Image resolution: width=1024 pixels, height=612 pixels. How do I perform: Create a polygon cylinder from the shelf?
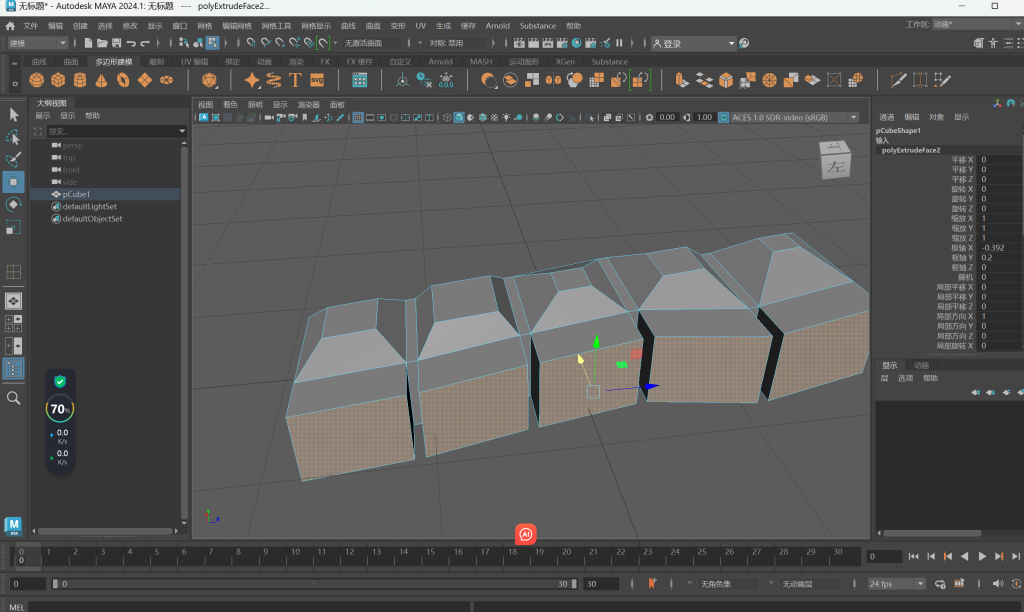[80, 80]
